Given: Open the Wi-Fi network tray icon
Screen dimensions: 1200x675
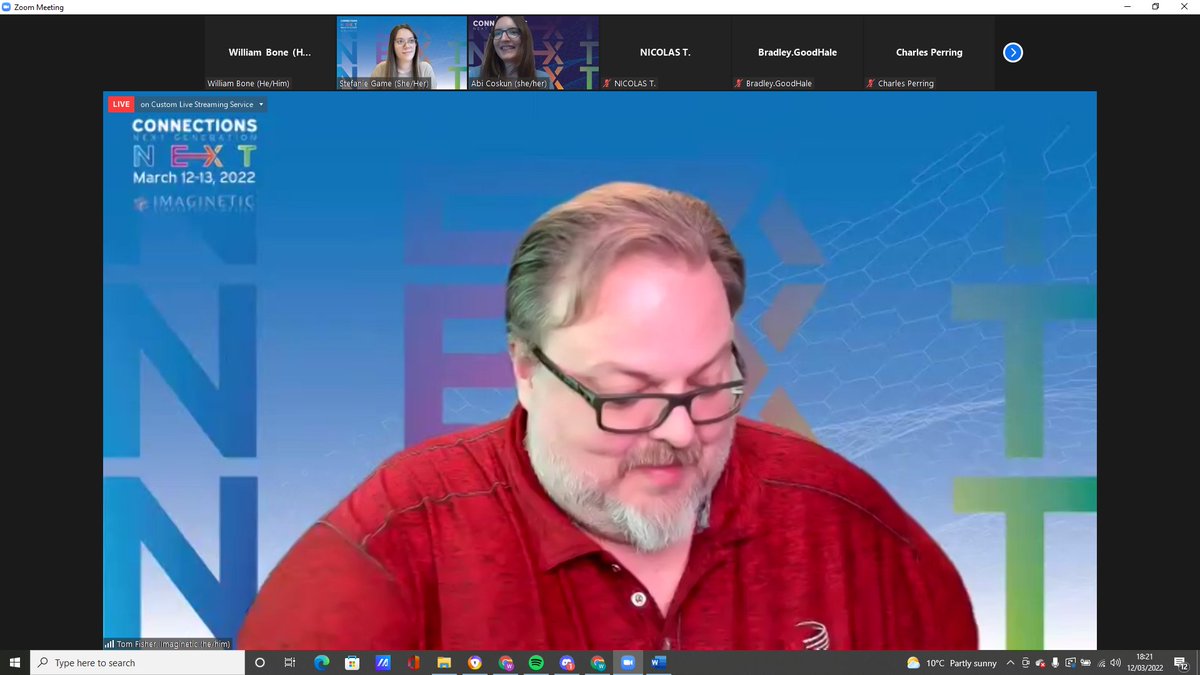Looking at the screenshot, I should click(x=1099, y=662).
